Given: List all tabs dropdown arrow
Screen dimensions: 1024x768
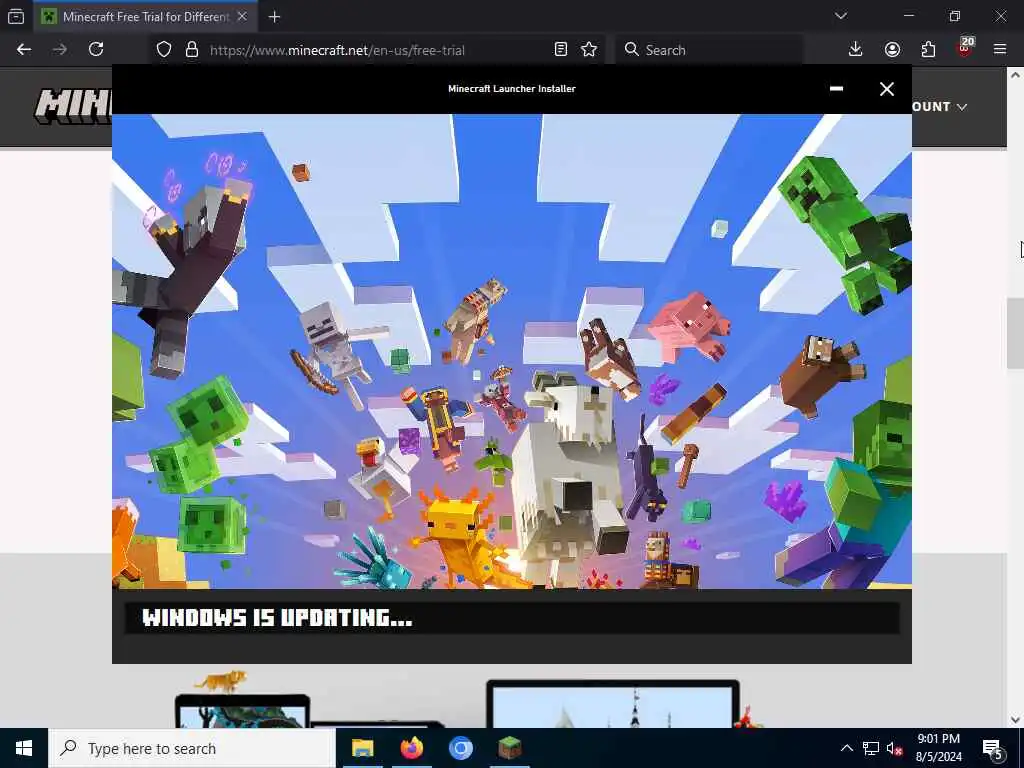Looking at the screenshot, I should (841, 16).
